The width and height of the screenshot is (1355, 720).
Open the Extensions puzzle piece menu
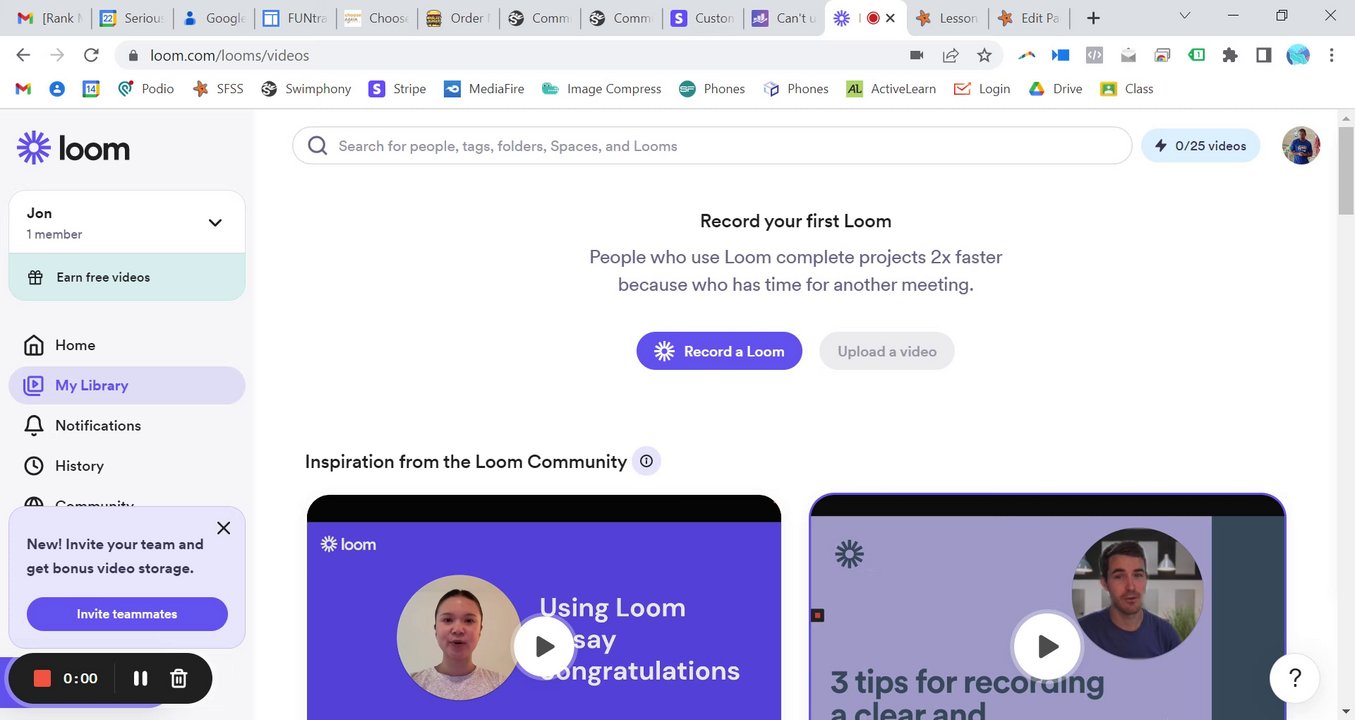[1230, 56]
